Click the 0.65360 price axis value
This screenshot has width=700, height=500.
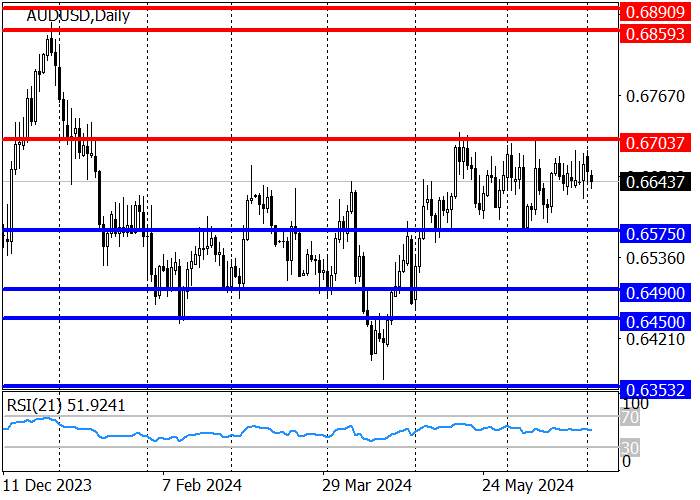[x=655, y=258]
